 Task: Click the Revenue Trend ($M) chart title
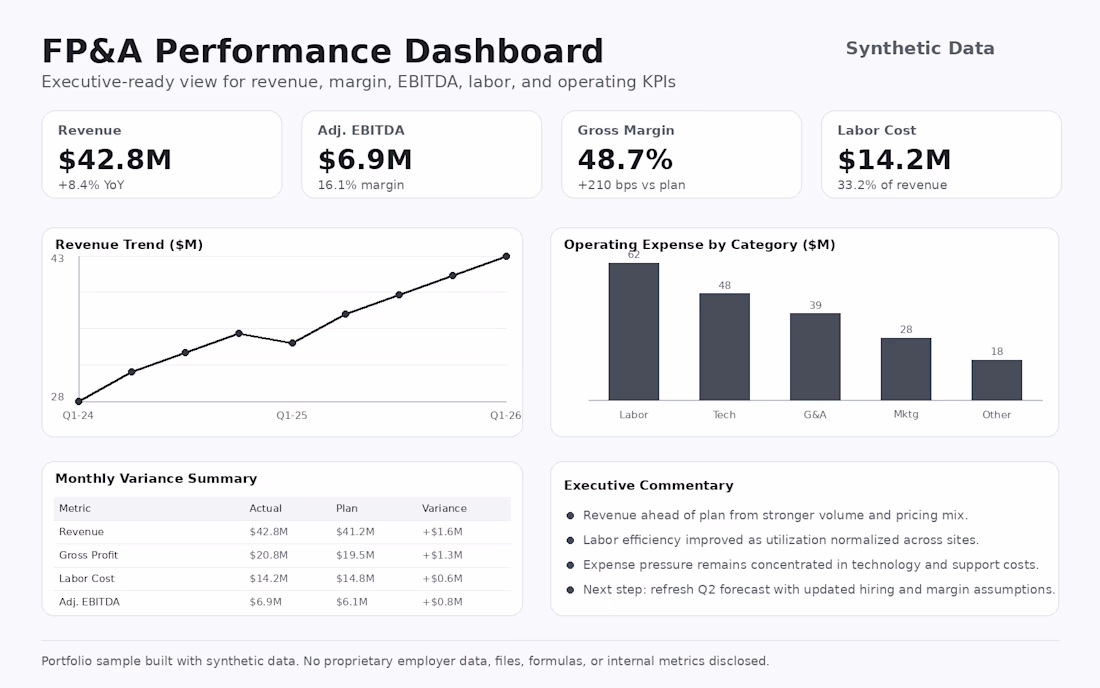pyautogui.click(x=129, y=245)
